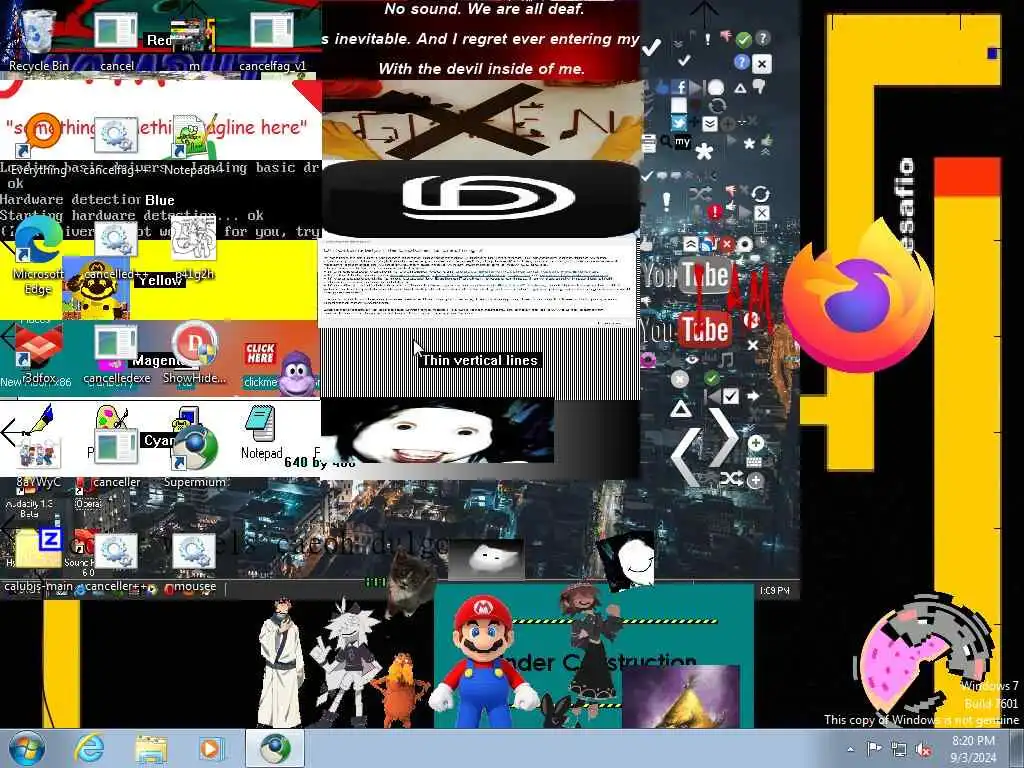Select the clickme desktop icon
The image size is (1024, 768).
point(261,364)
